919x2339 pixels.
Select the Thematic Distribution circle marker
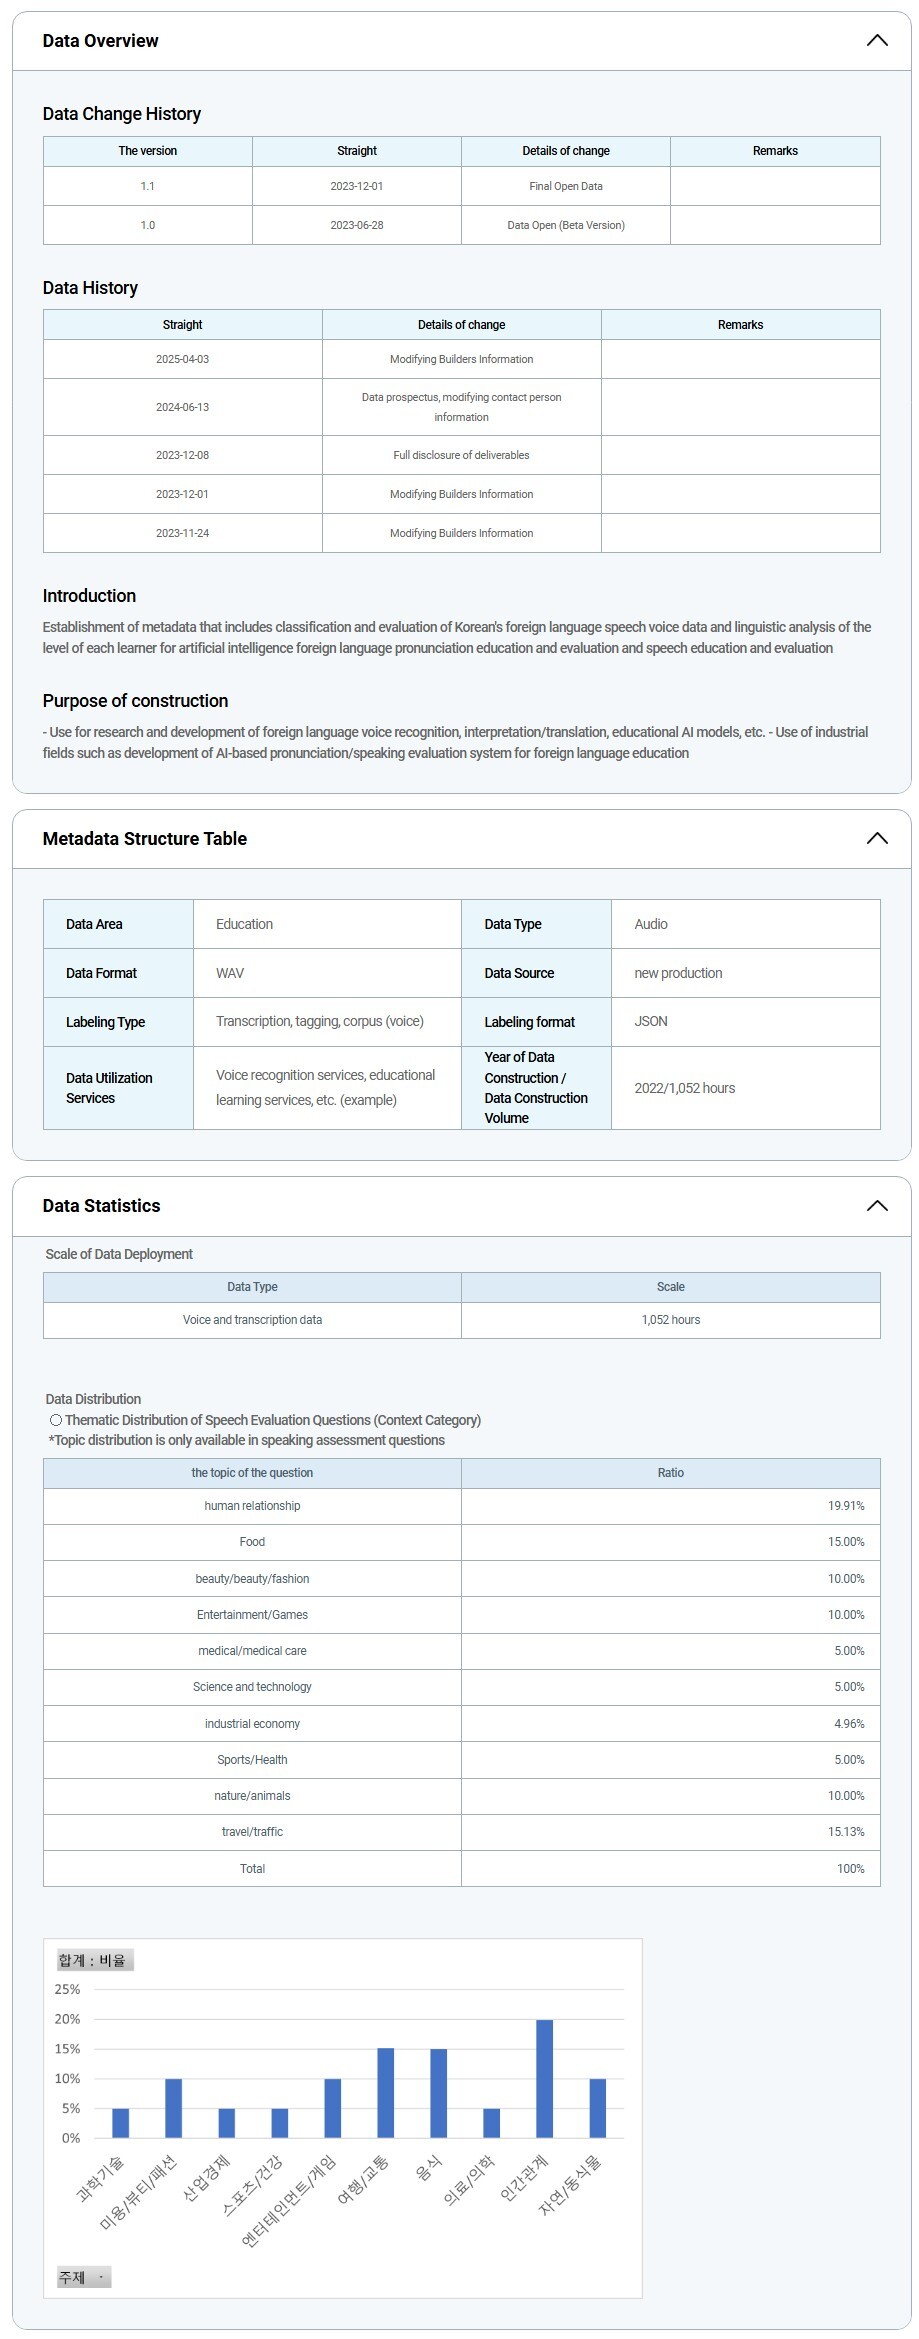(56, 1420)
